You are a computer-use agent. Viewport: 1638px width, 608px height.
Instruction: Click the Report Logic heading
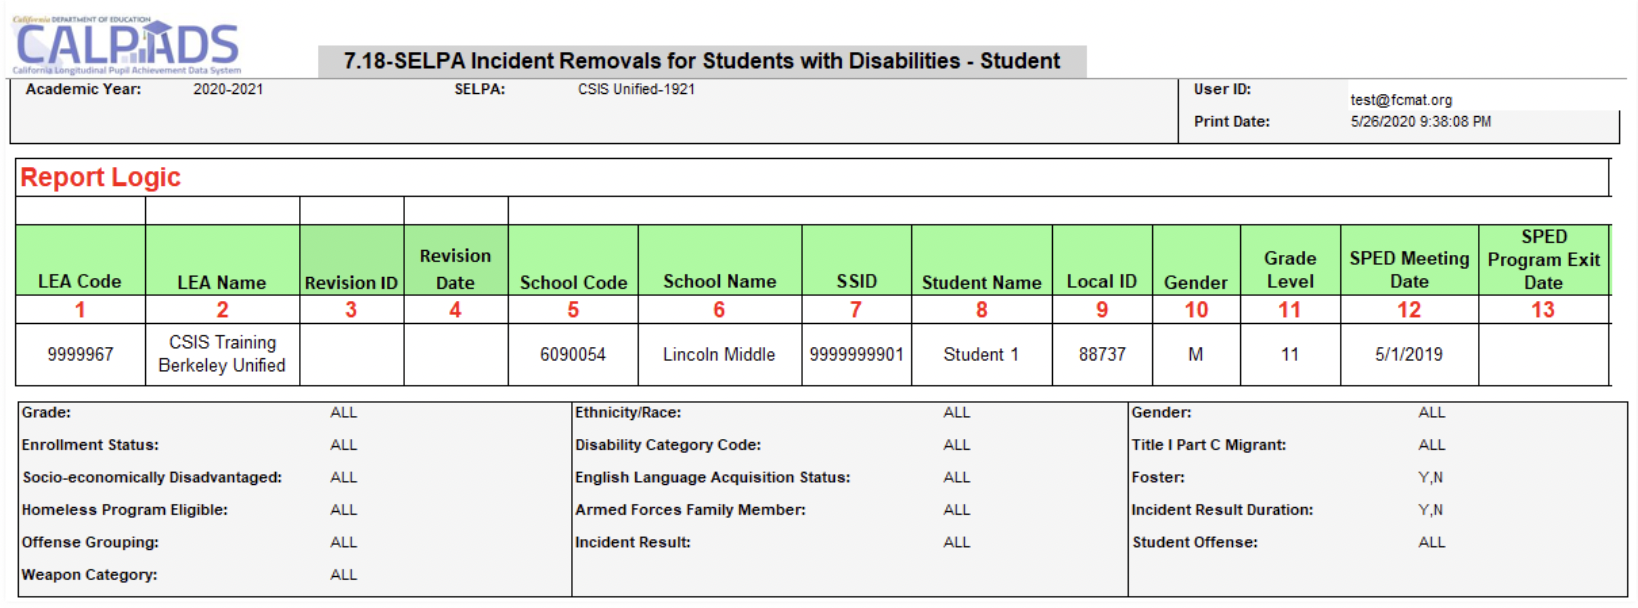pos(101,177)
